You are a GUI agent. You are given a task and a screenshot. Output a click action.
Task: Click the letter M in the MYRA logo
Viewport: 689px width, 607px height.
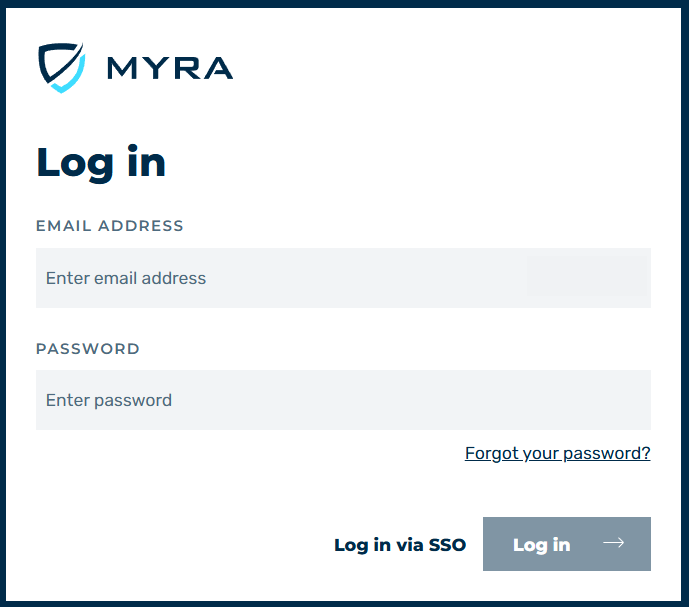tap(123, 68)
